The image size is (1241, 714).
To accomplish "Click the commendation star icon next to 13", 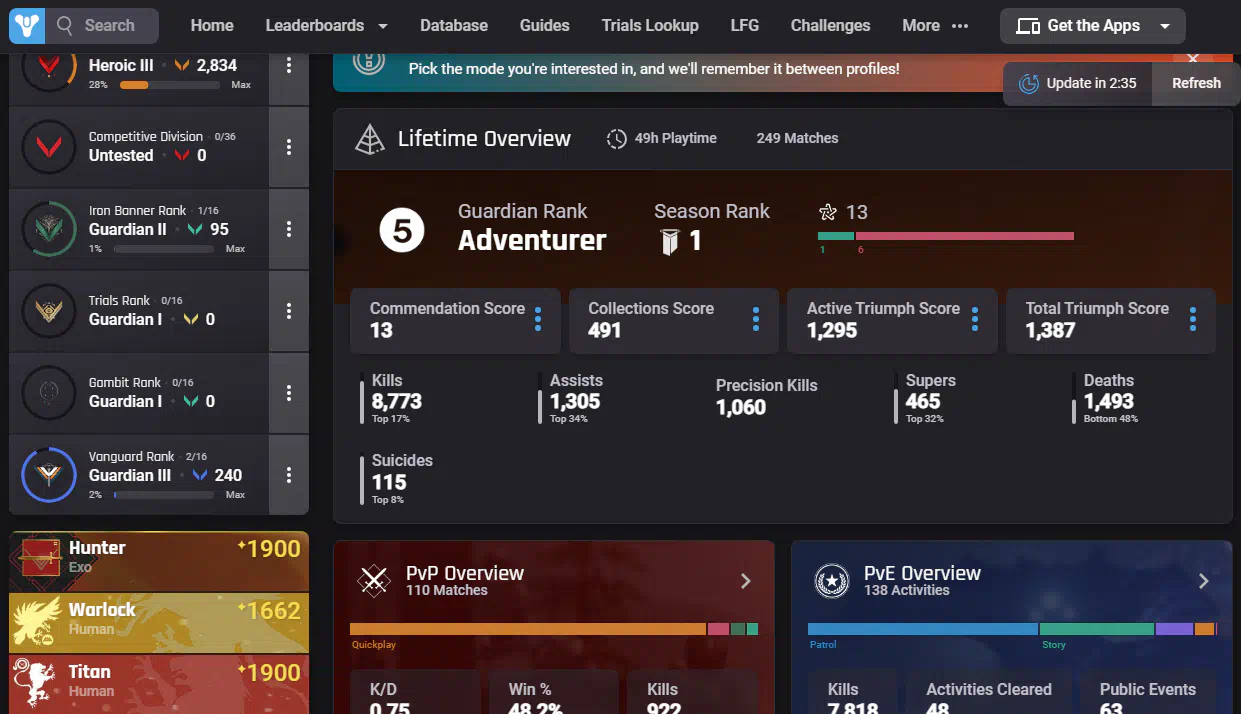I will 828,212.
